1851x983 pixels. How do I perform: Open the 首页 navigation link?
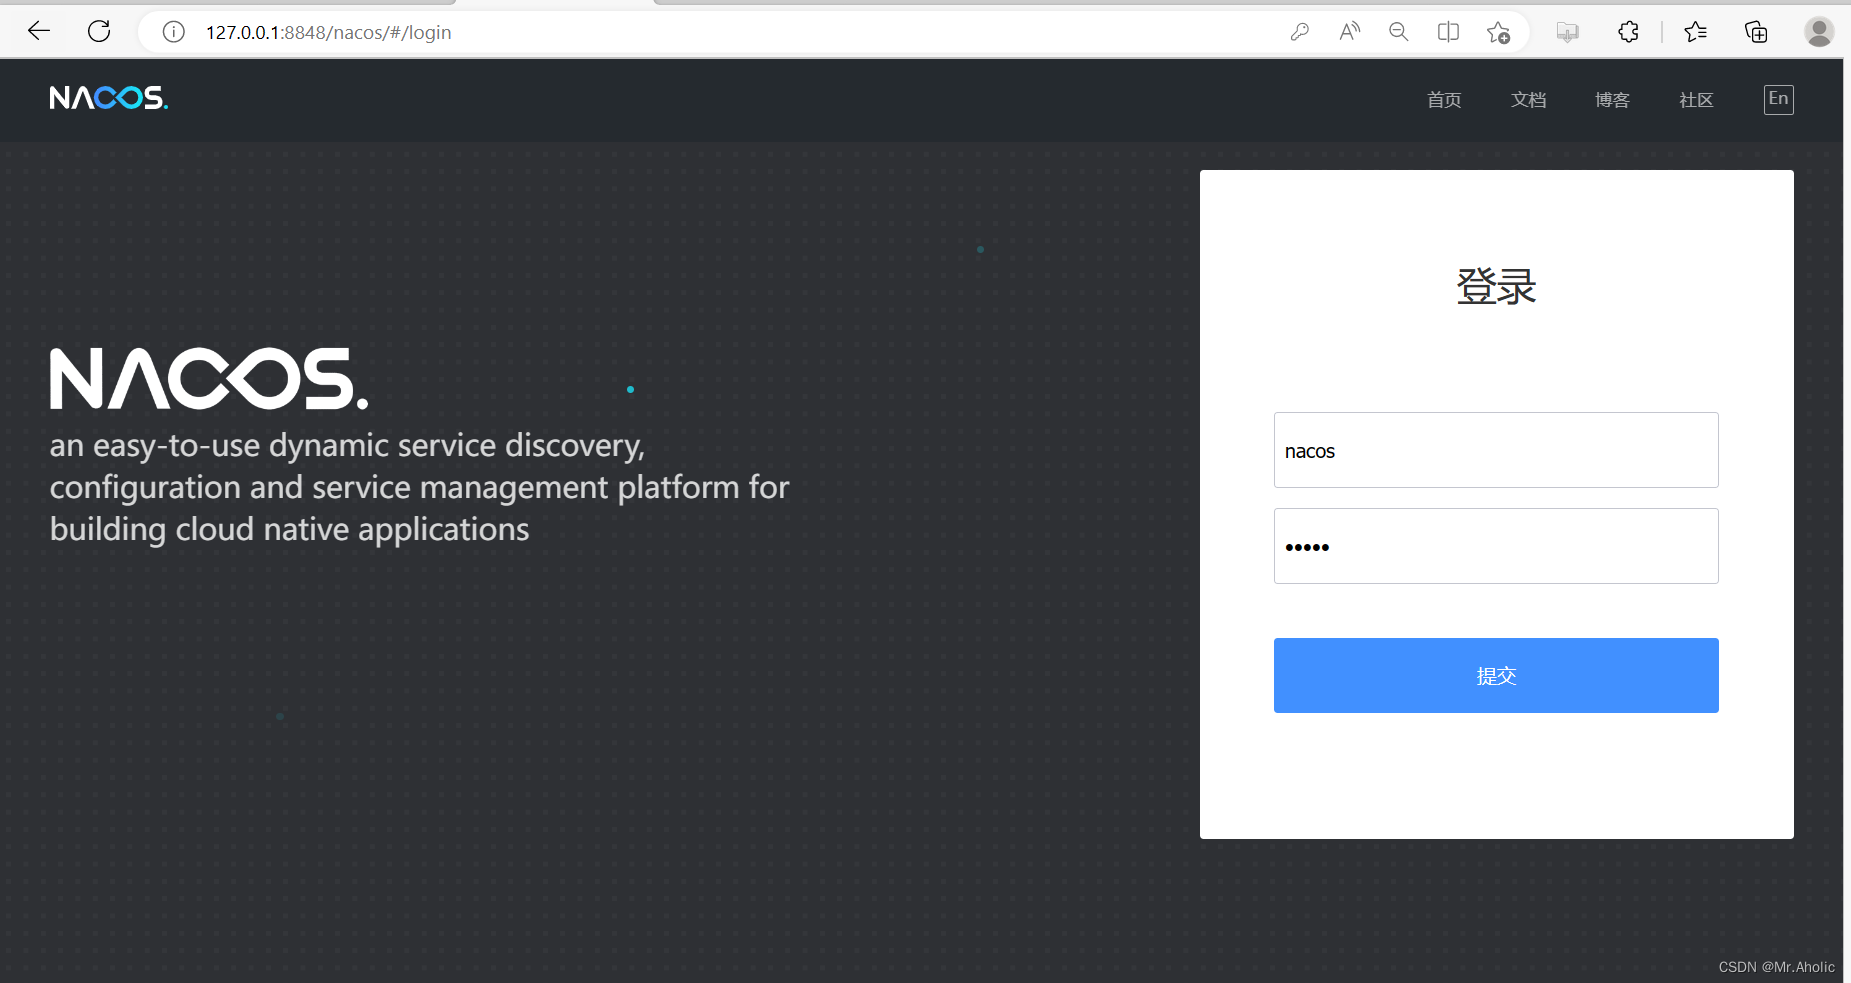1444,100
